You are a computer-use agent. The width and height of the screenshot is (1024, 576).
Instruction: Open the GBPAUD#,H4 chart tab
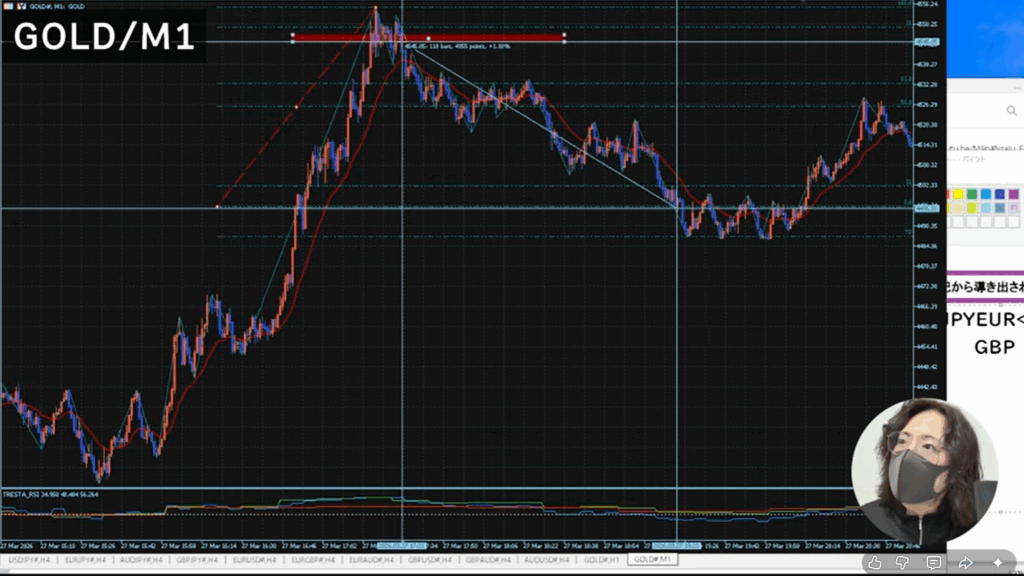(x=488, y=561)
